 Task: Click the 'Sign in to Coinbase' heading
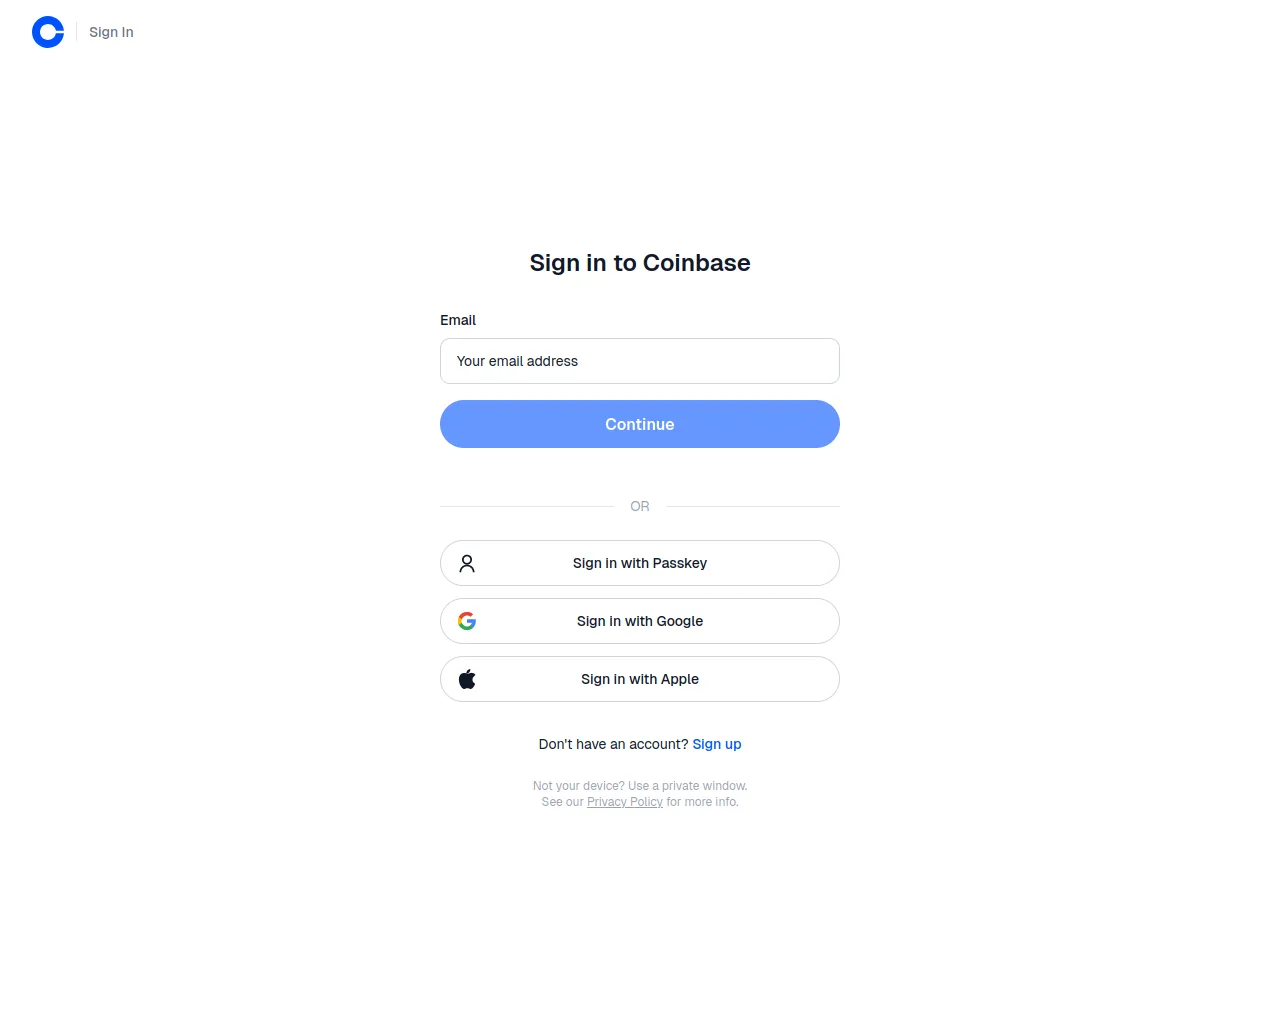pyautogui.click(x=640, y=263)
